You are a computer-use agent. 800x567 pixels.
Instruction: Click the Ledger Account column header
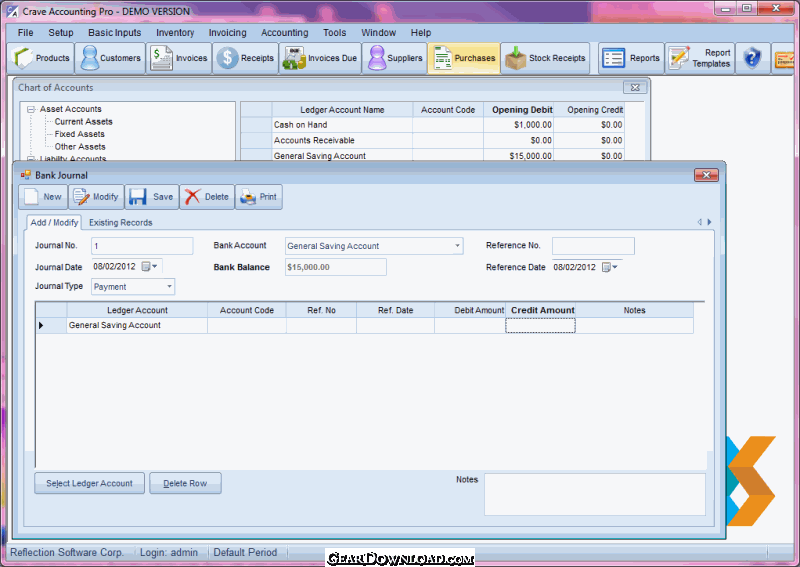[137, 310]
